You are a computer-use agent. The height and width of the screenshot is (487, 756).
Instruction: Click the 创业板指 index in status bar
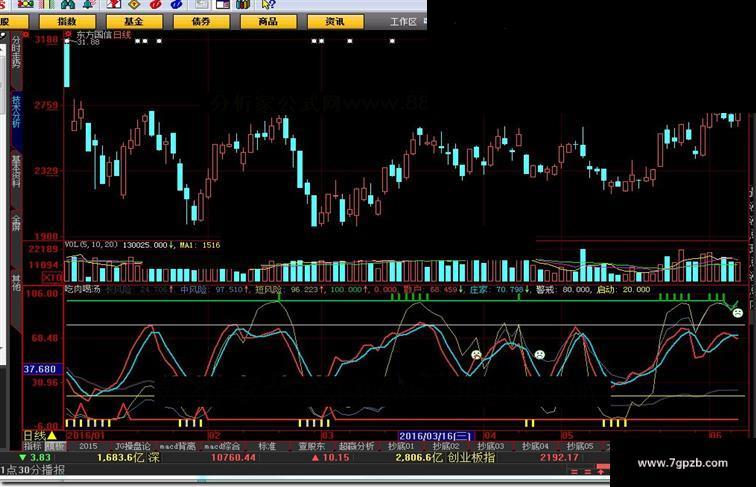pos(471,458)
